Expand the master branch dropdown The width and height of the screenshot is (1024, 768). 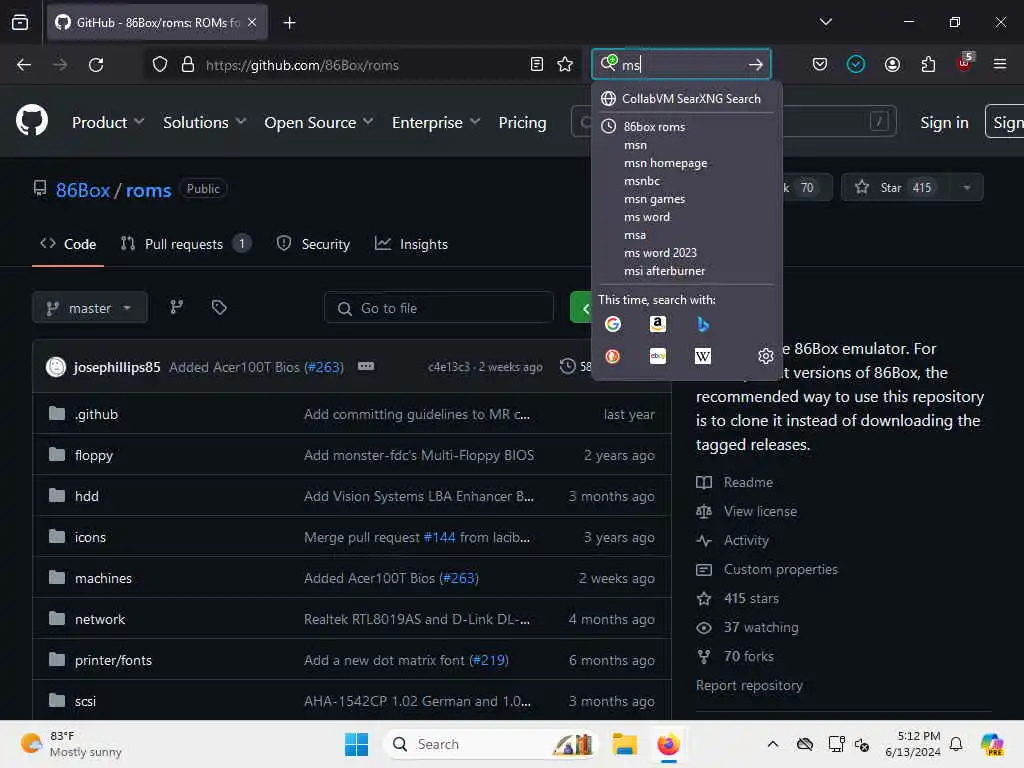pos(90,308)
